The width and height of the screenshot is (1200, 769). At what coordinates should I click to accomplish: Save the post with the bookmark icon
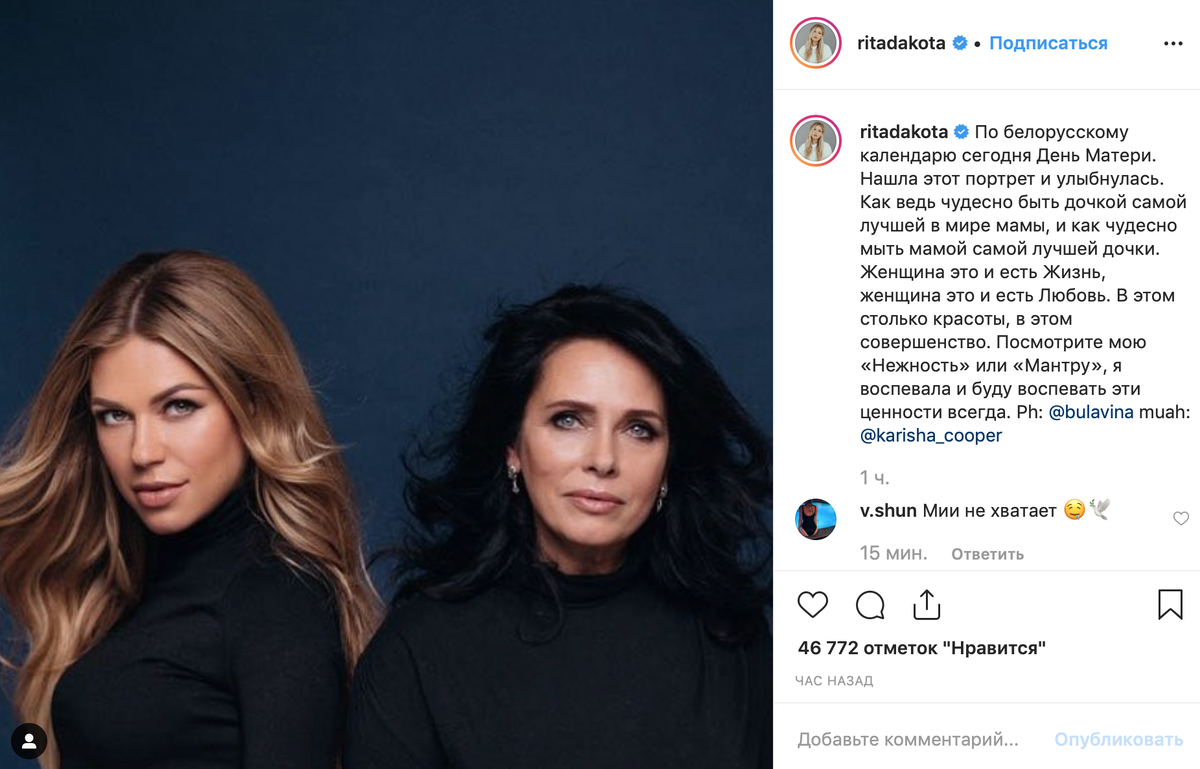1170,604
